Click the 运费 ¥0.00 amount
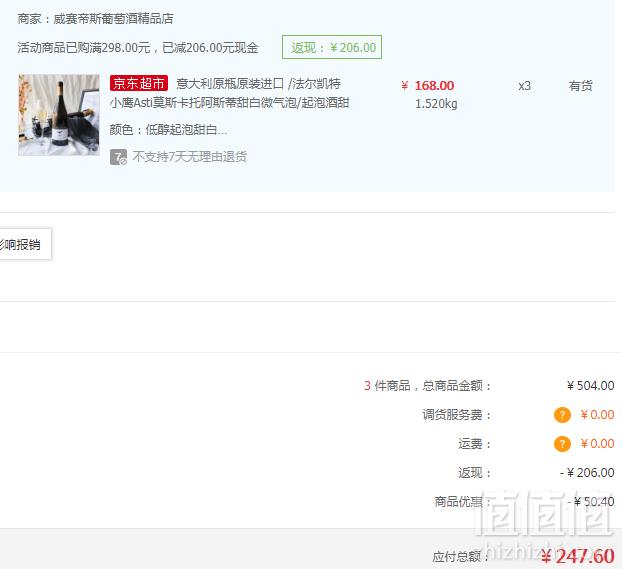 click(x=597, y=444)
